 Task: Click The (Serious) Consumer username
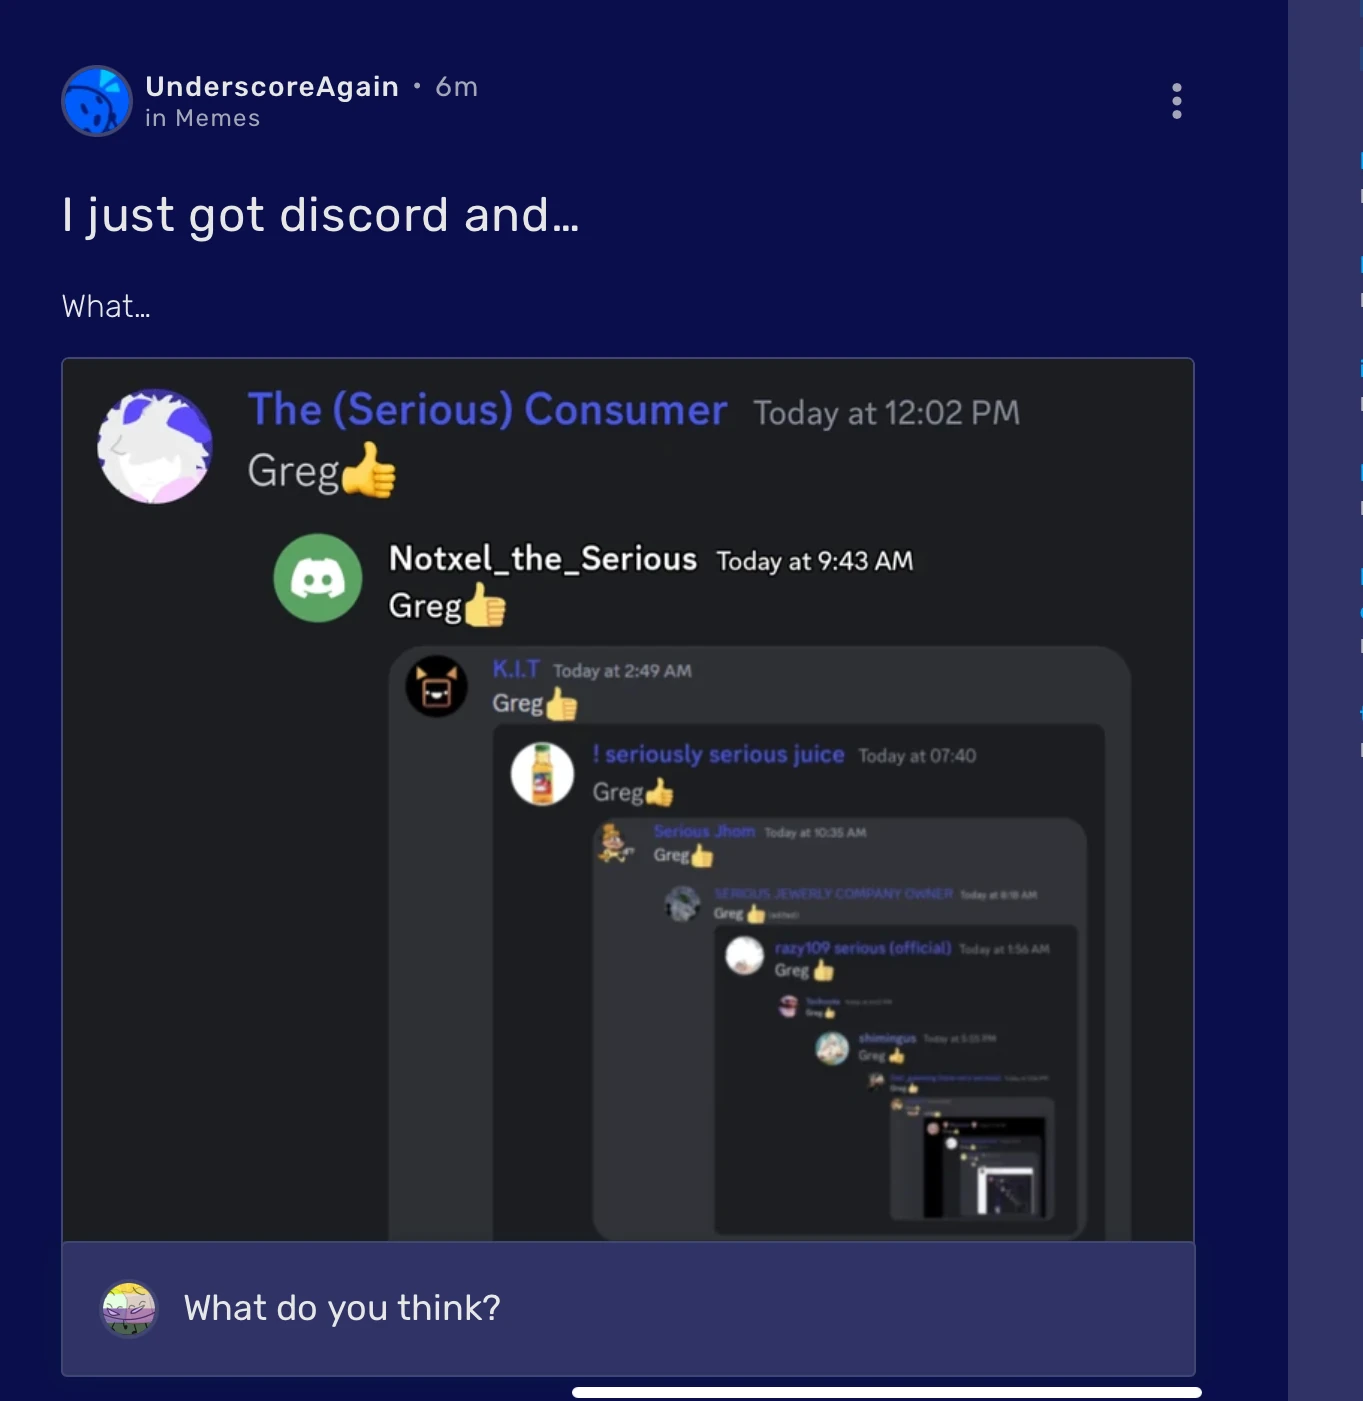pos(487,410)
